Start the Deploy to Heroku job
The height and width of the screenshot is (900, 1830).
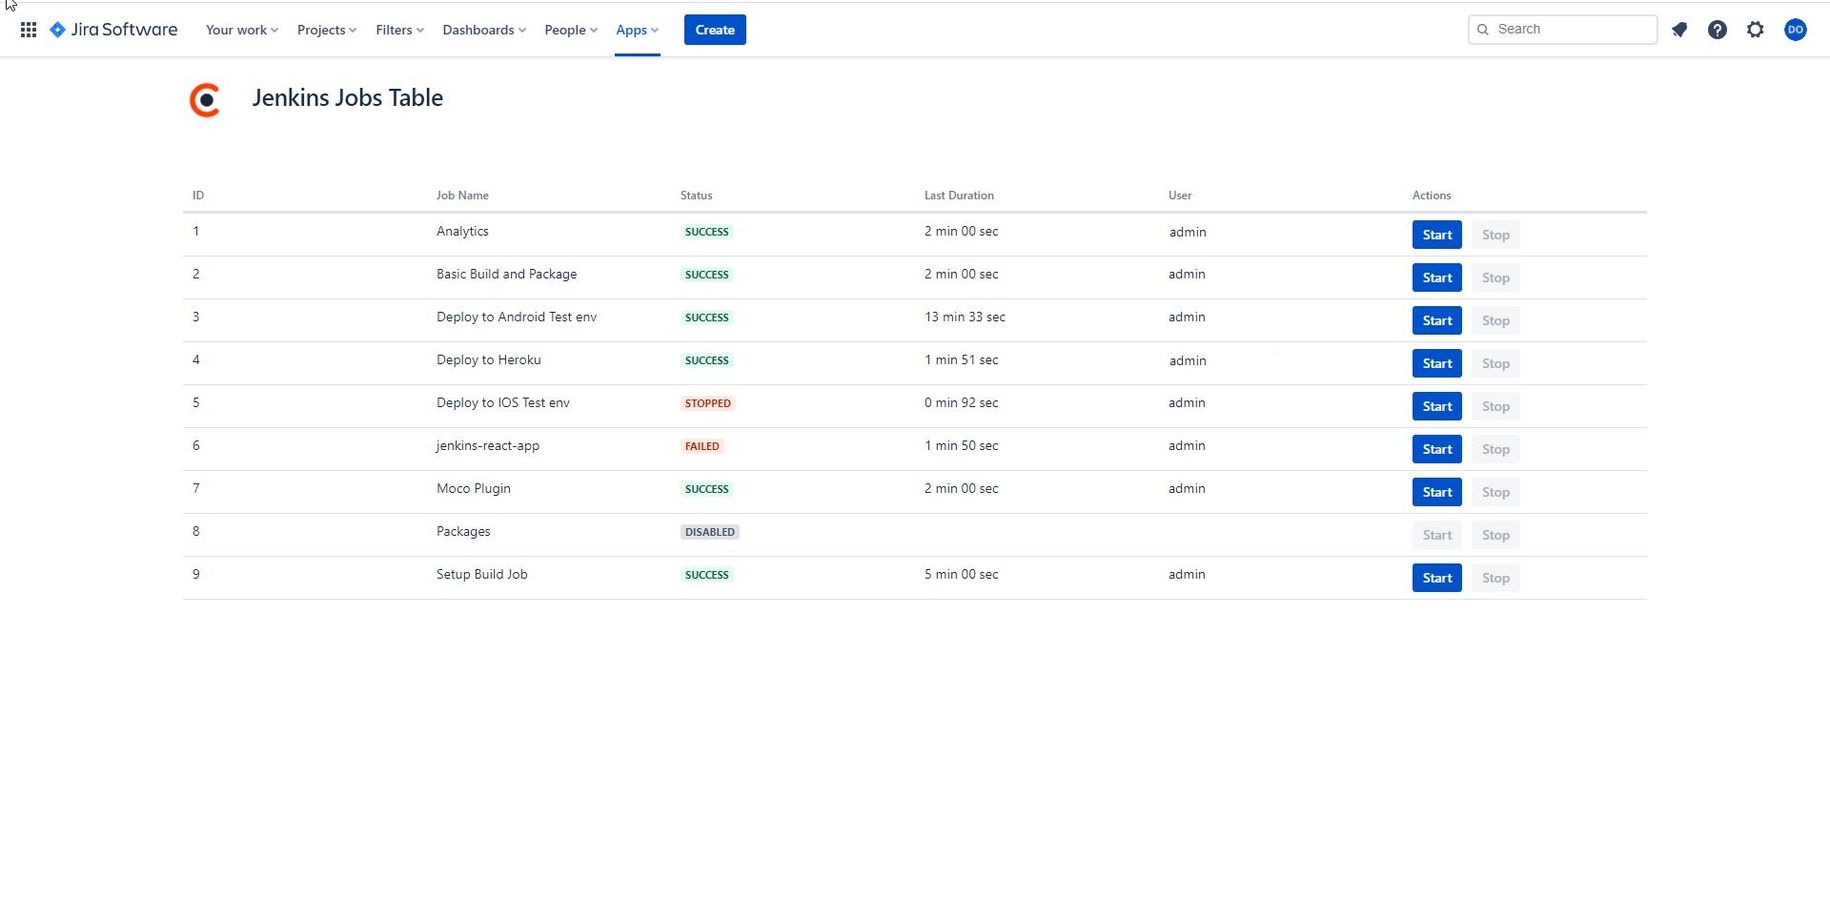1437,364
